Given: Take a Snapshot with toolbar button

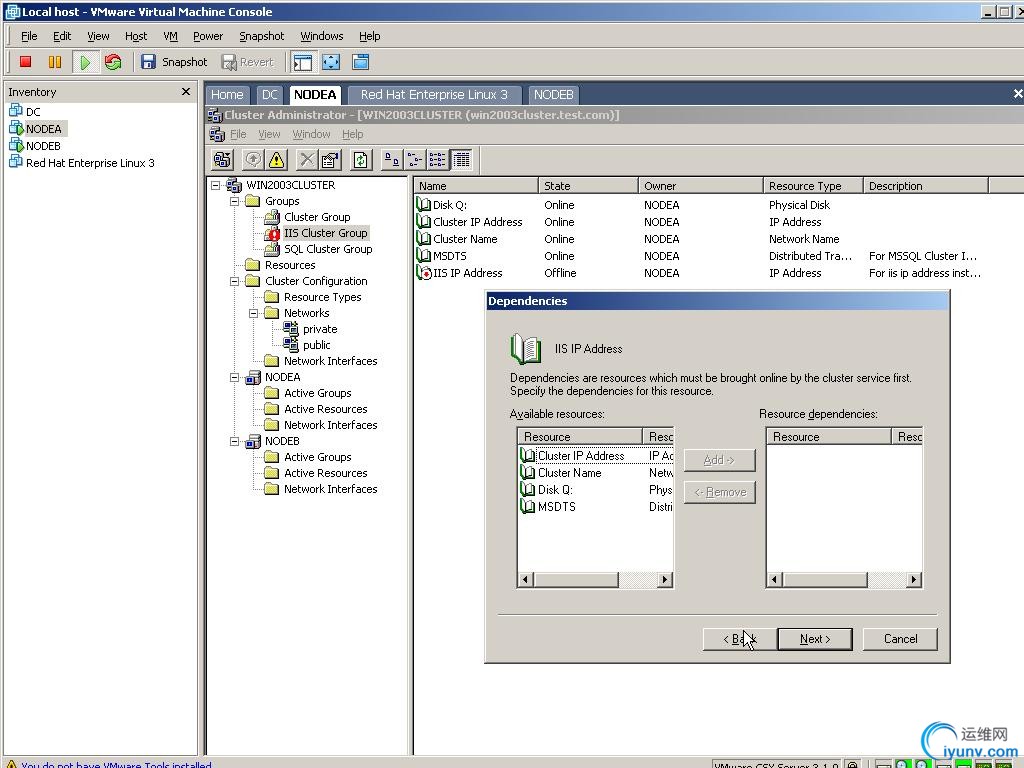Looking at the screenshot, I should (174, 62).
